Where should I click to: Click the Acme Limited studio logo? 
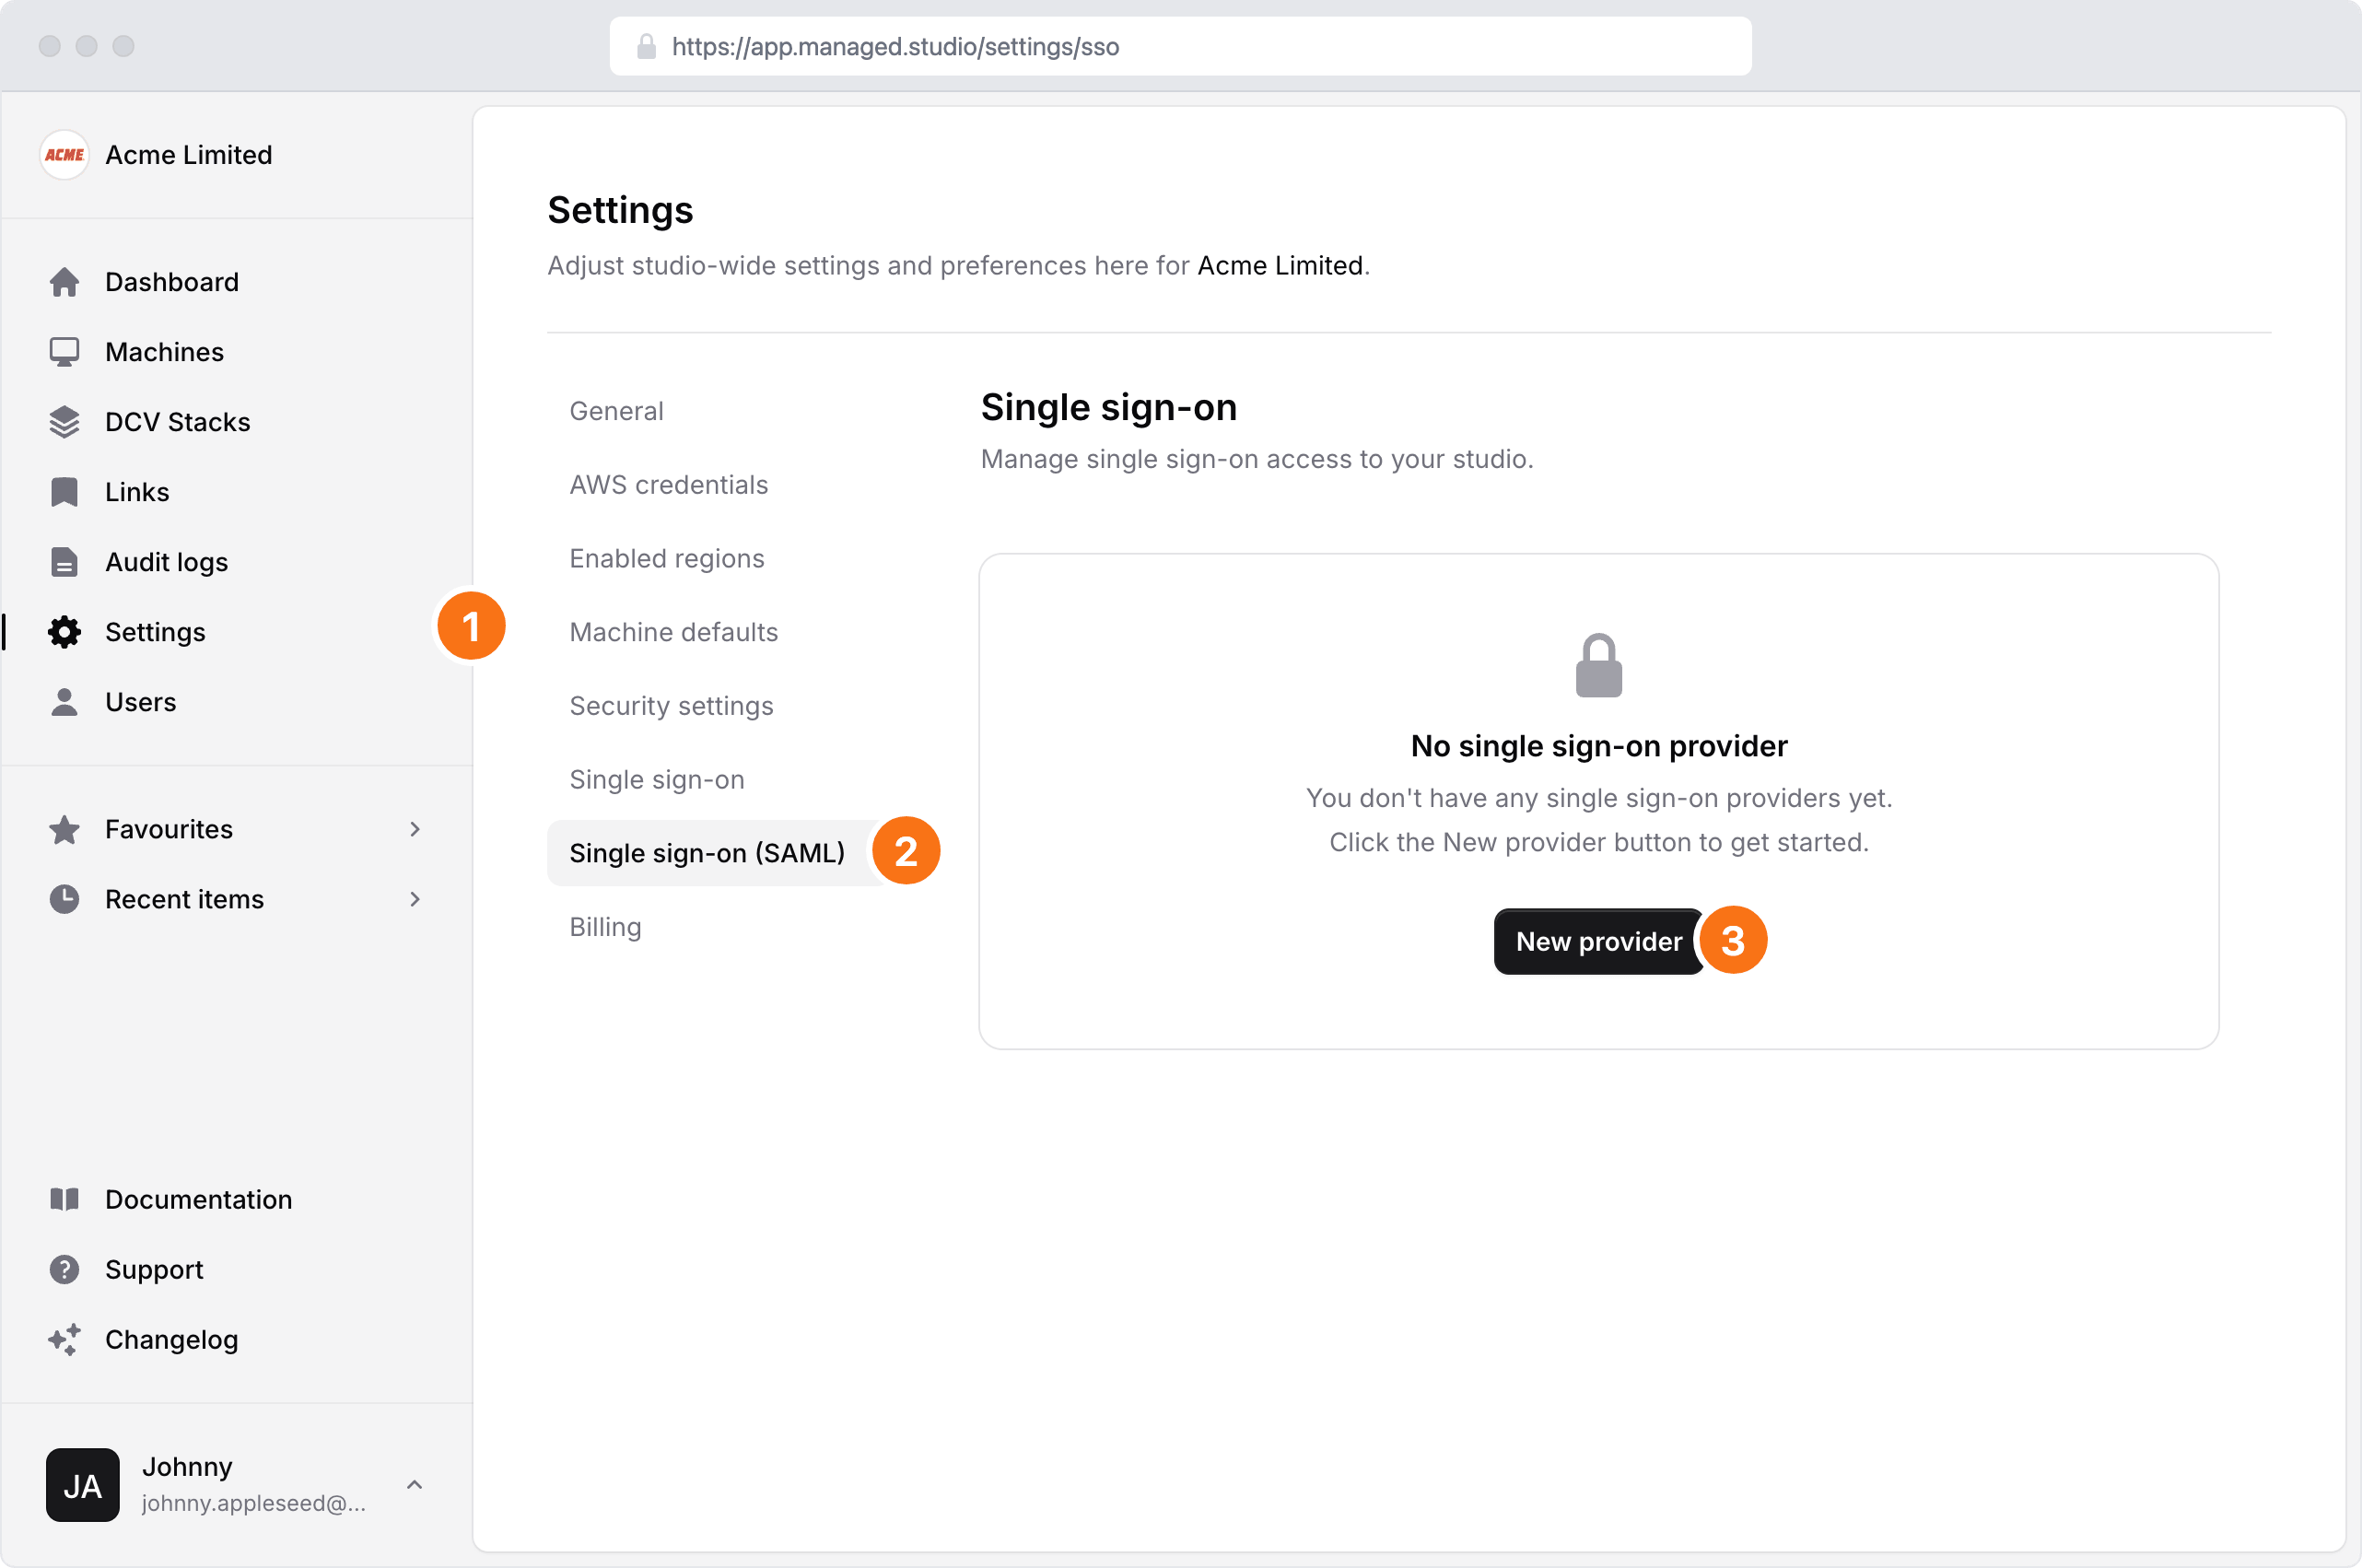(x=64, y=155)
